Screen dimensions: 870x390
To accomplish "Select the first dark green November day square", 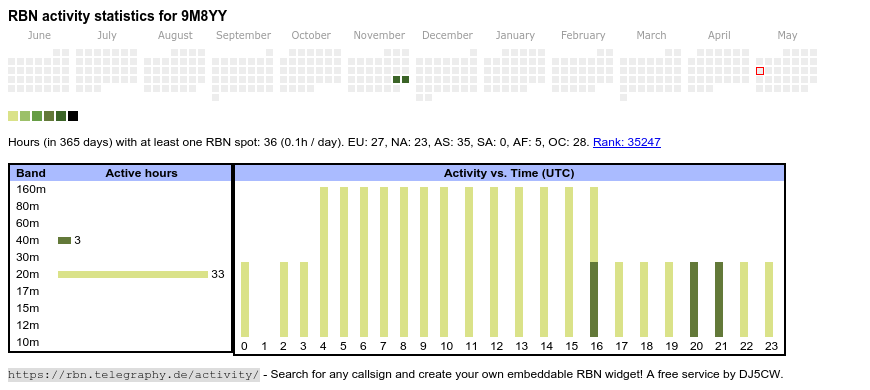I will click(x=397, y=79).
